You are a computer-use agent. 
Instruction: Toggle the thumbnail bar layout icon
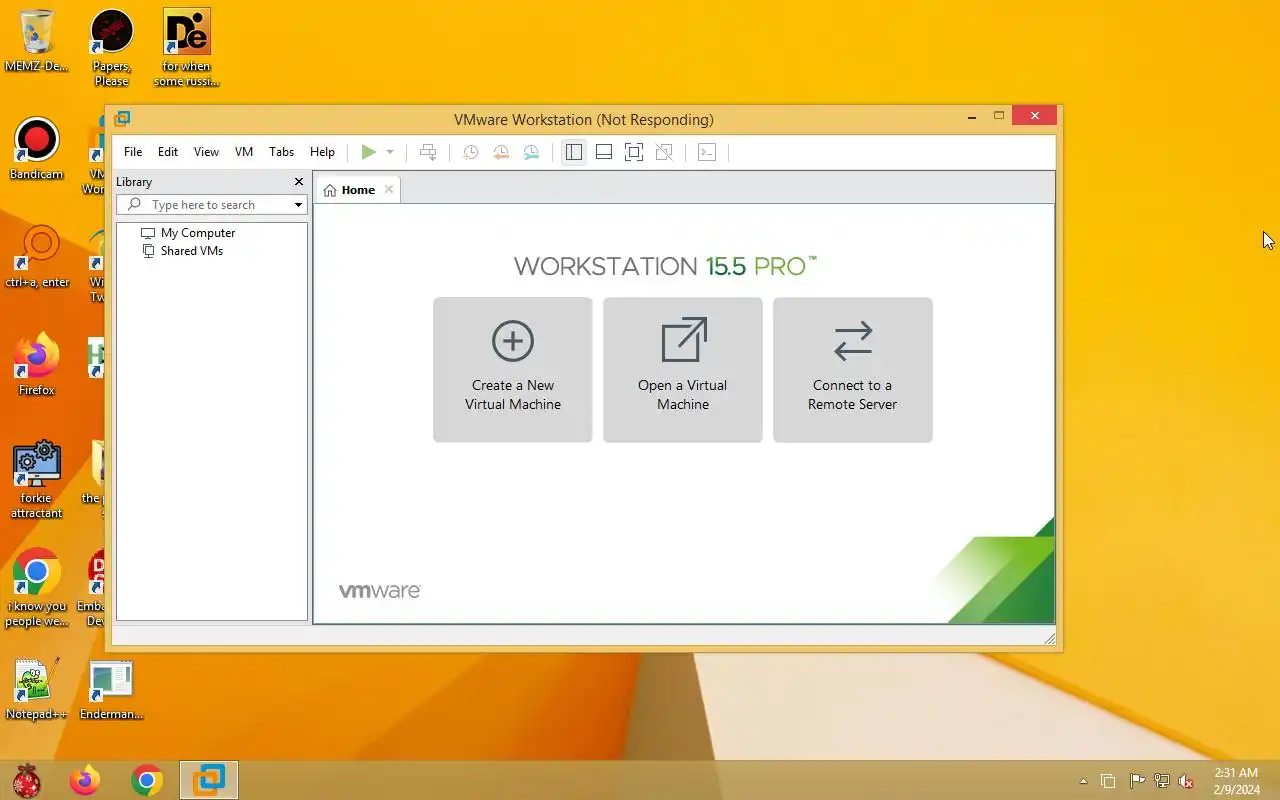click(604, 152)
